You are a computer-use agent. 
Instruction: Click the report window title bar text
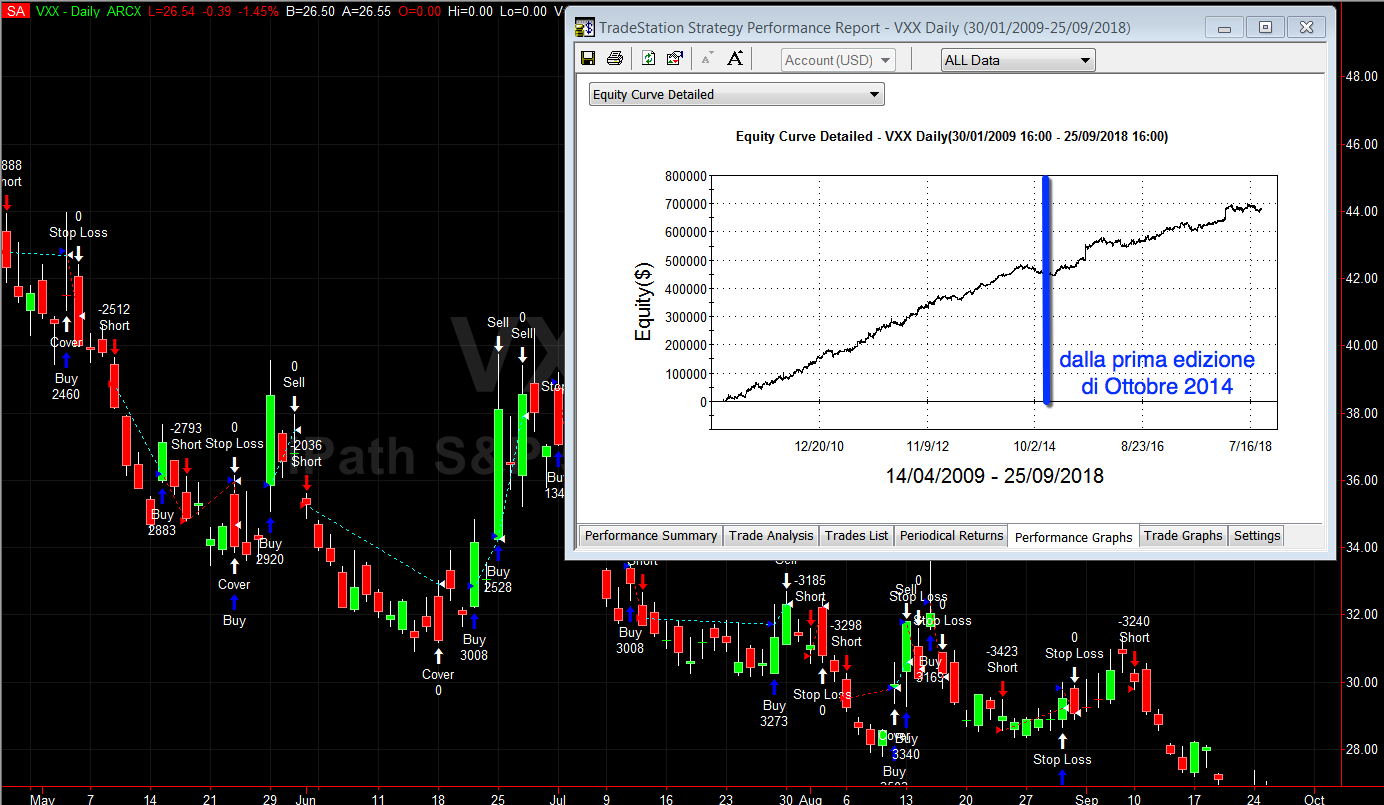coord(865,28)
